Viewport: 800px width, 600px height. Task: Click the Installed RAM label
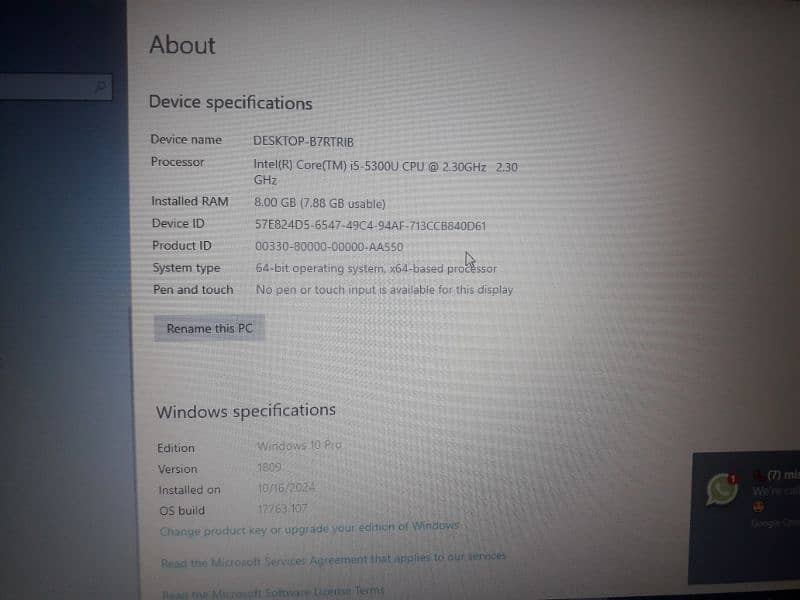pyautogui.click(x=190, y=202)
